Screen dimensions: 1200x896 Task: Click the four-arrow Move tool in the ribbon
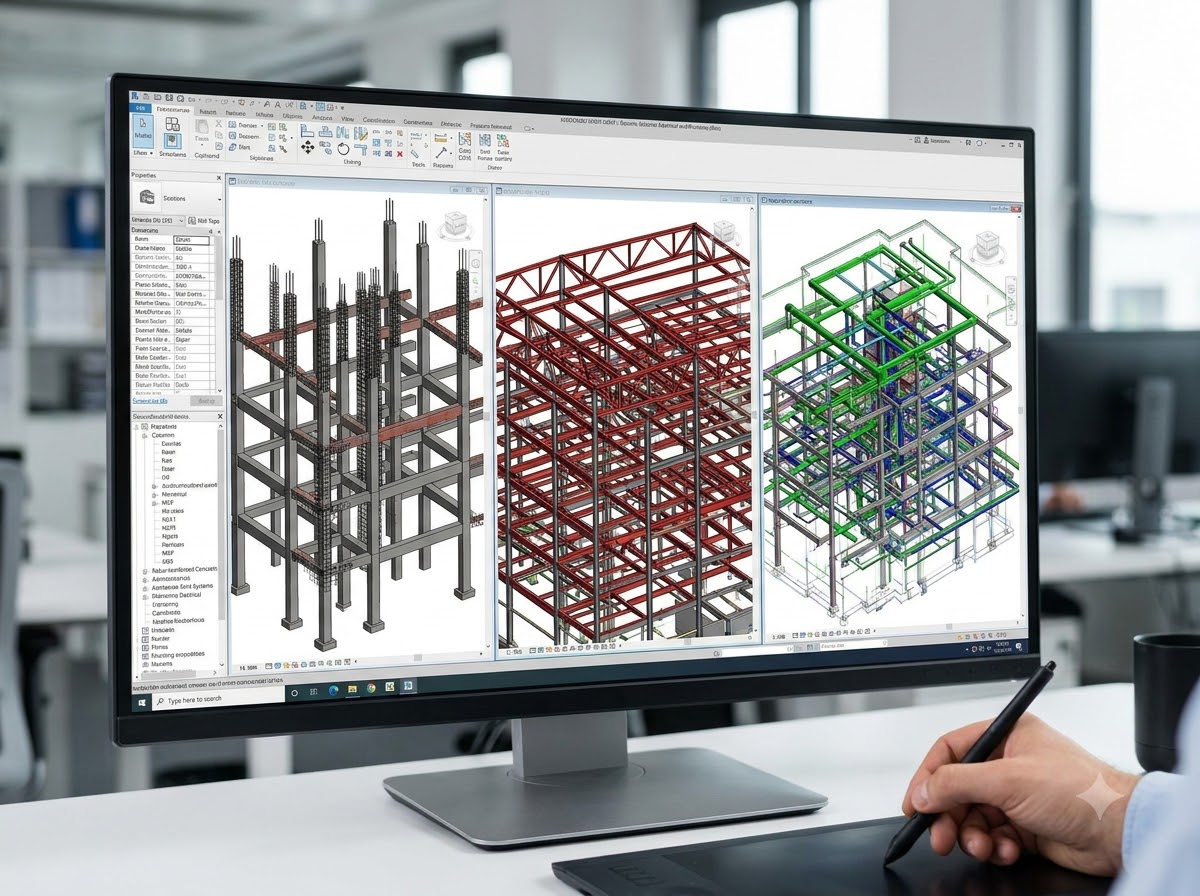click(x=308, y=147)
